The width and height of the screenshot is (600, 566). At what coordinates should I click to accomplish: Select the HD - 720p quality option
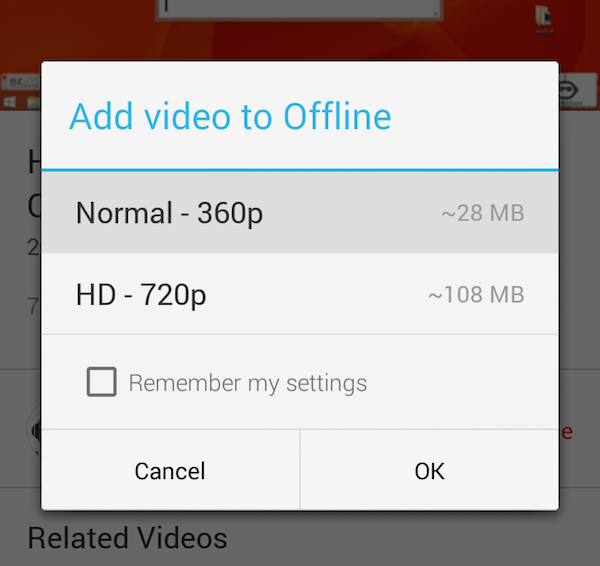point(300,294)
